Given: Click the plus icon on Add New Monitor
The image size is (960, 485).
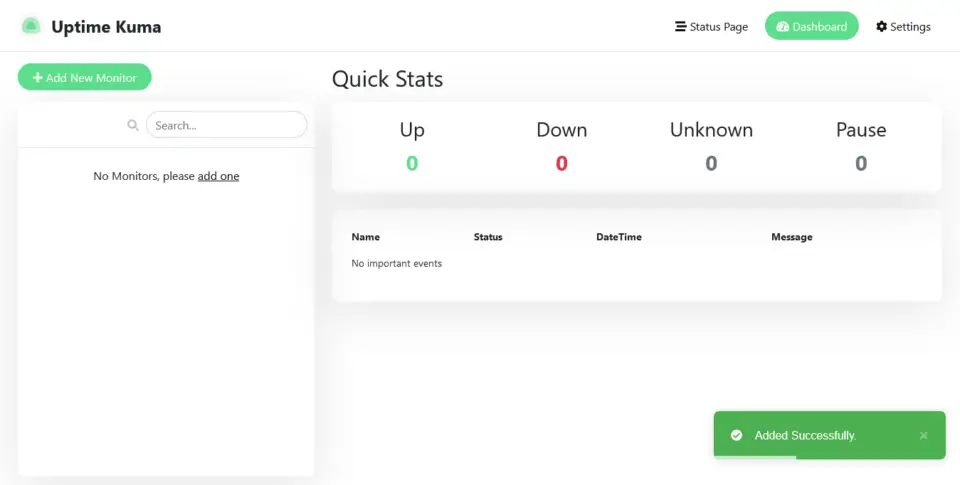Looking at the screenshot, I should [x=37, y=78].
